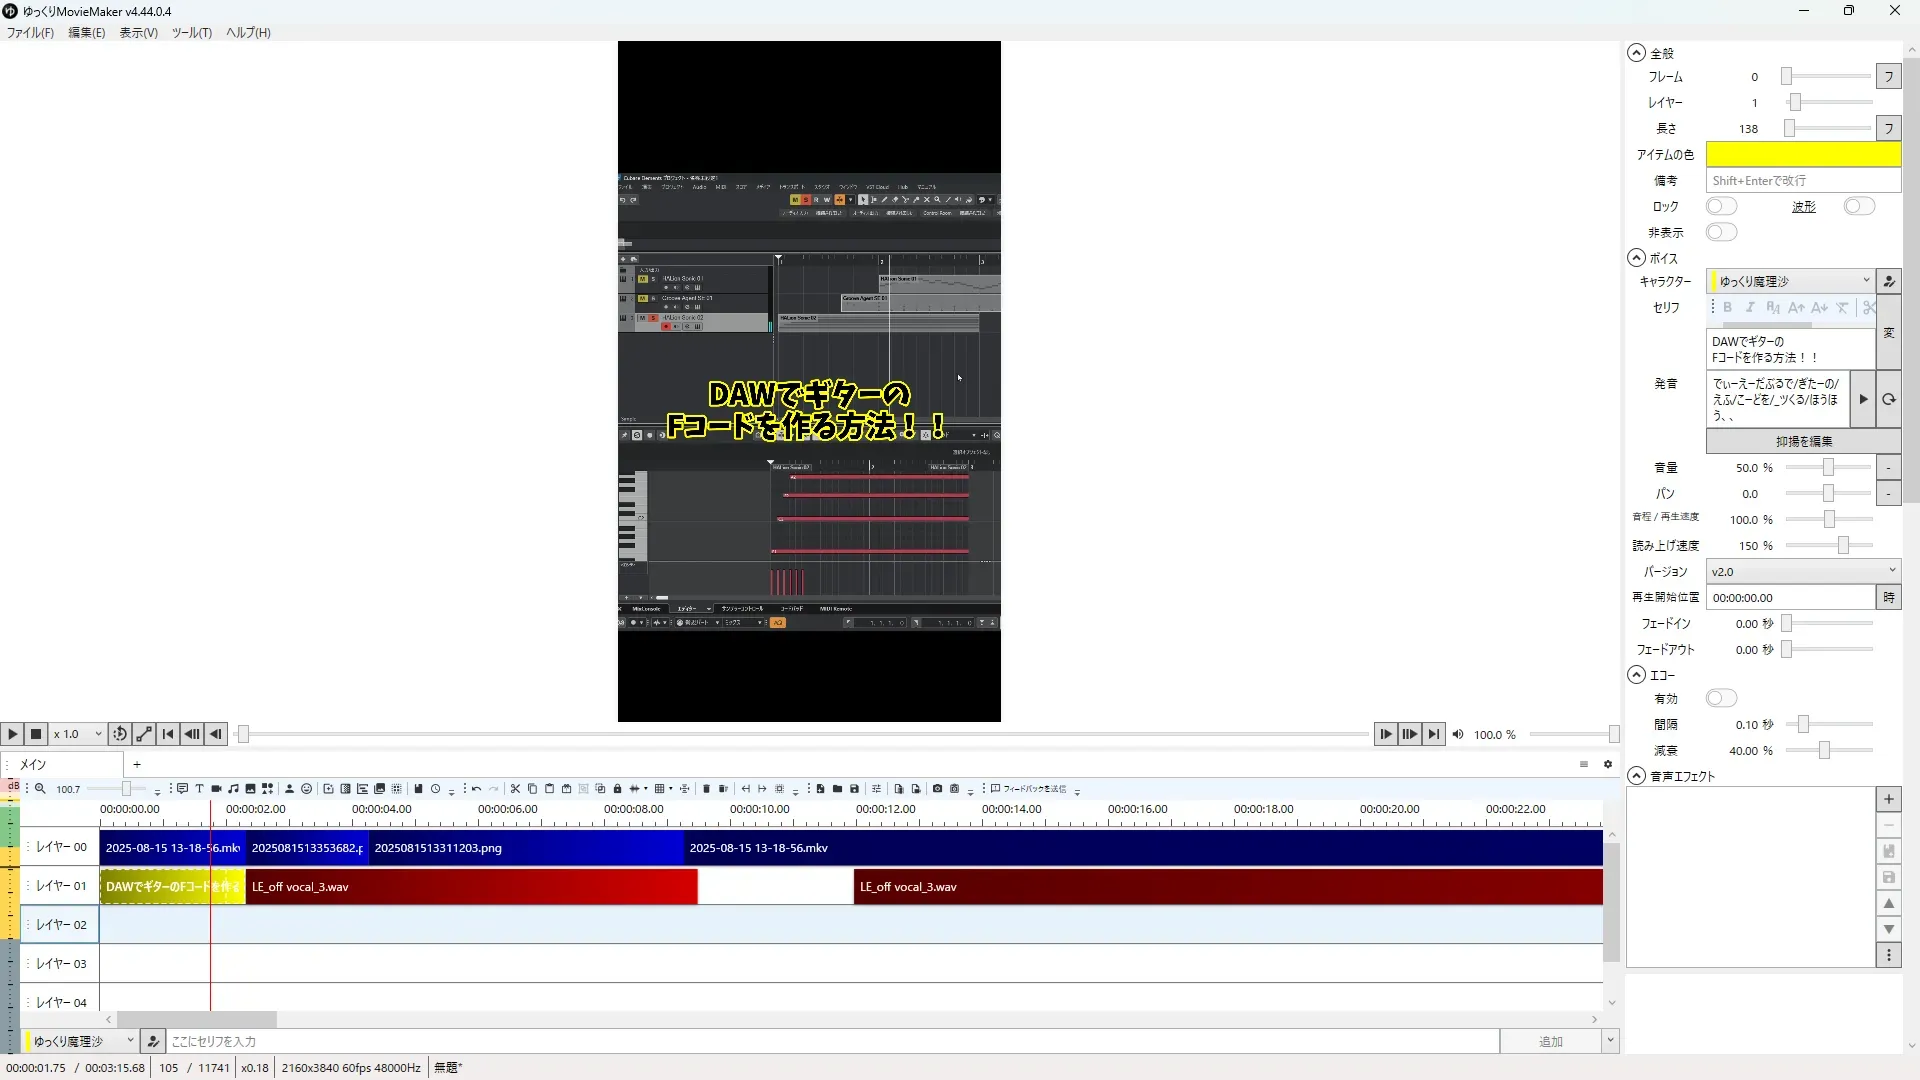Click the add video item camera icon
The width and height of the screenshot is (1920, 1080).
pos(216,789)
